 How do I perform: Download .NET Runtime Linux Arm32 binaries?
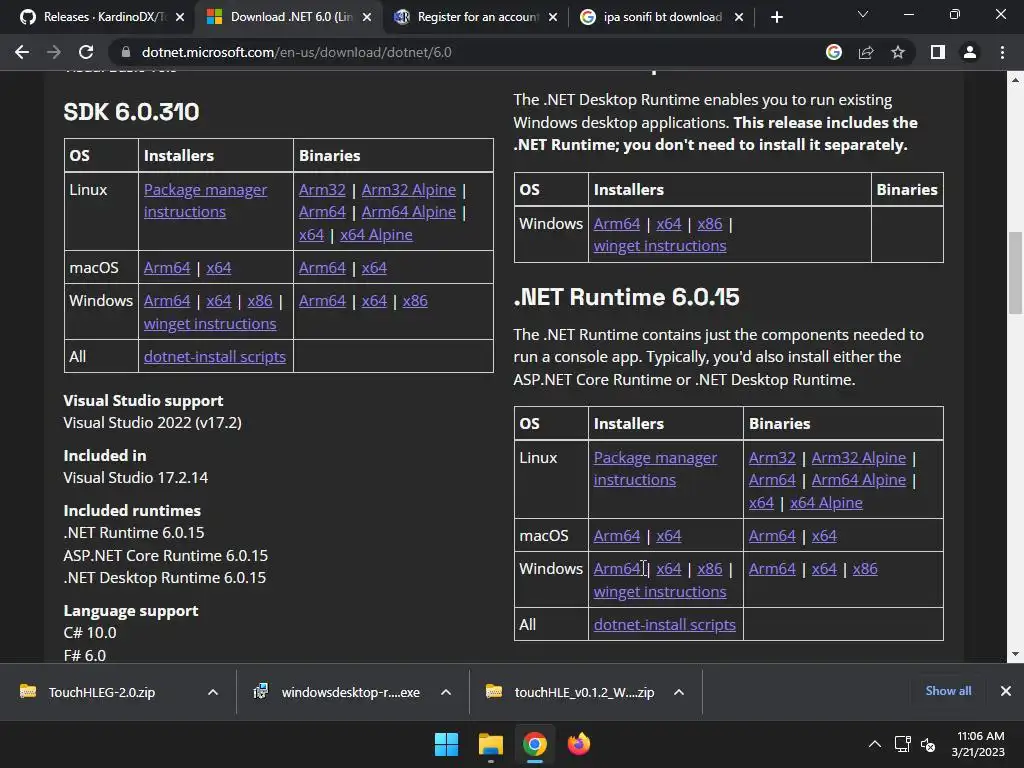click(x=772, y=458)
